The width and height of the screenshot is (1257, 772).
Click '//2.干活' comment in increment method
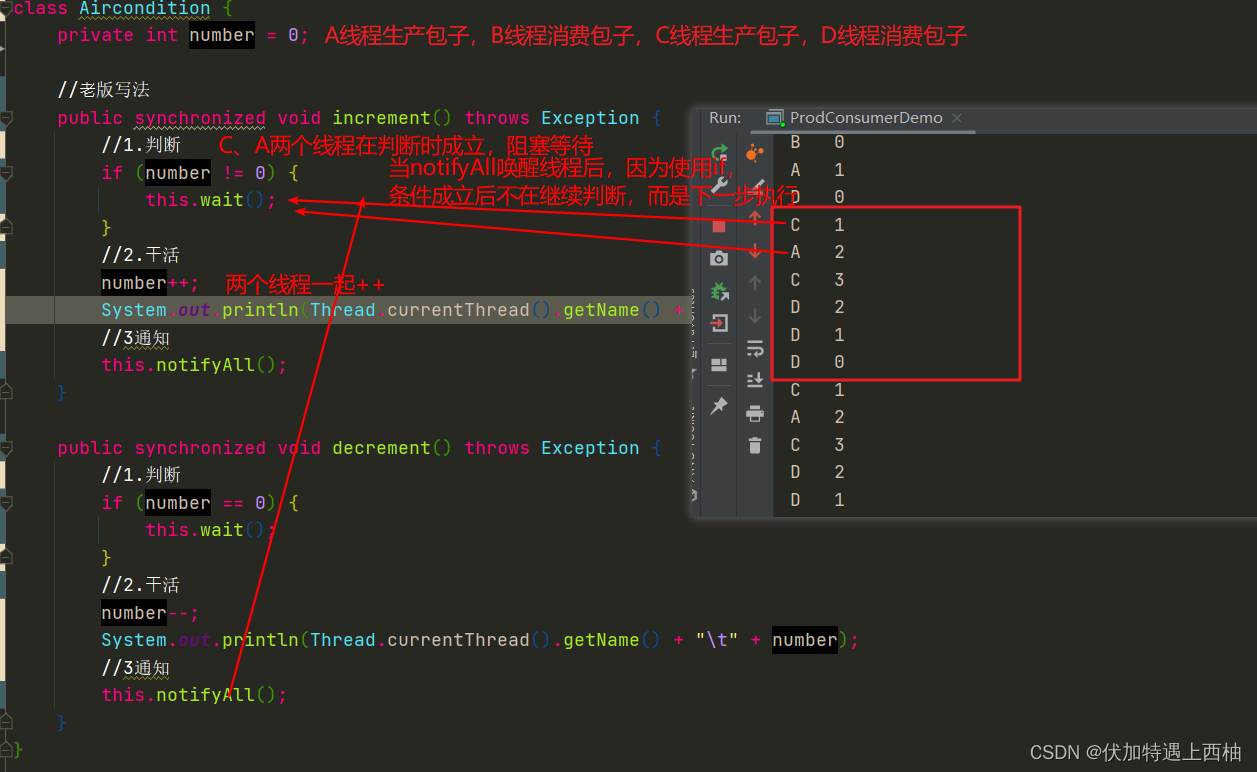[x=141, y=255]
